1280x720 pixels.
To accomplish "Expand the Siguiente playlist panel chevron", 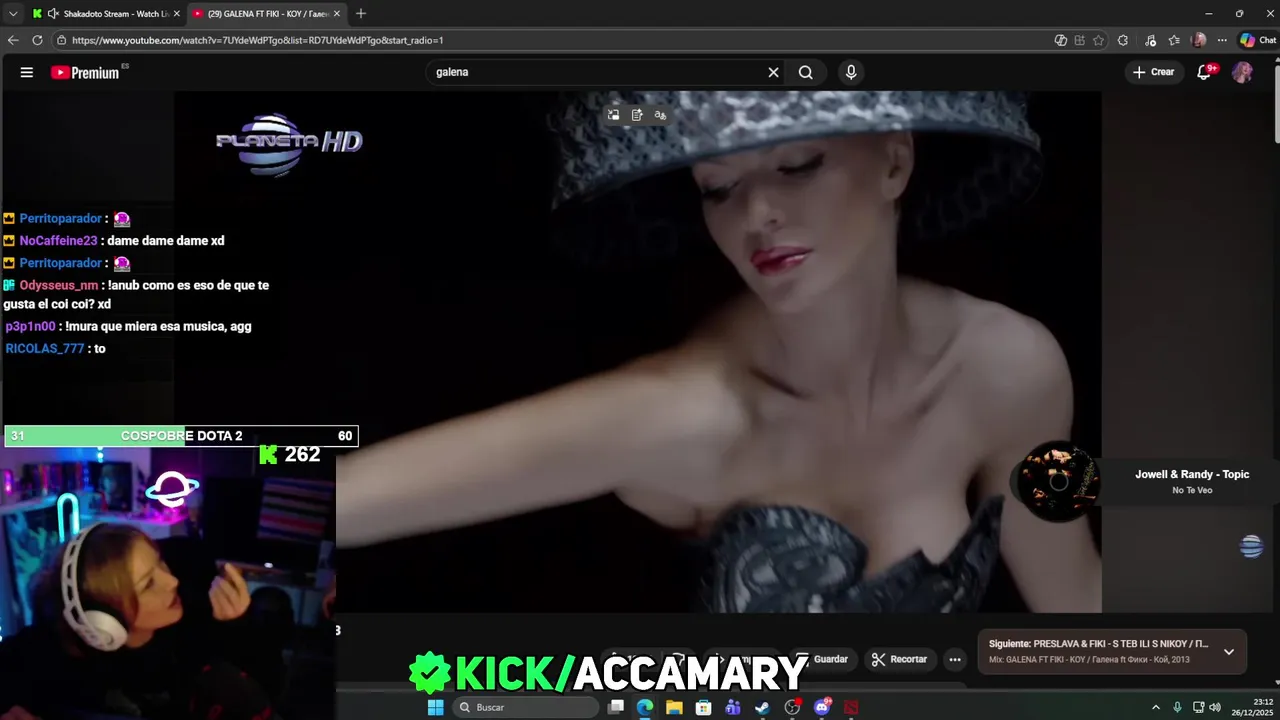I will point(1229,651).
